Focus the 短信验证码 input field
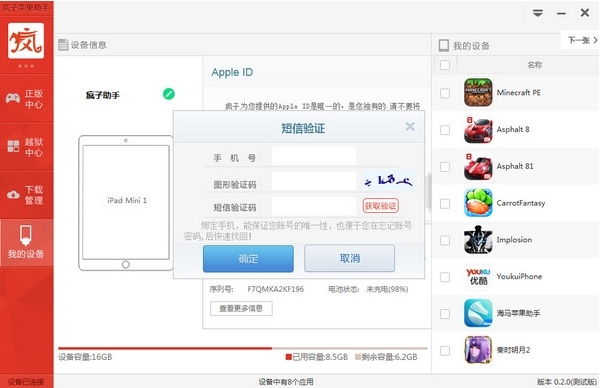This screenshot has width=600, height=388. point(314,206)
